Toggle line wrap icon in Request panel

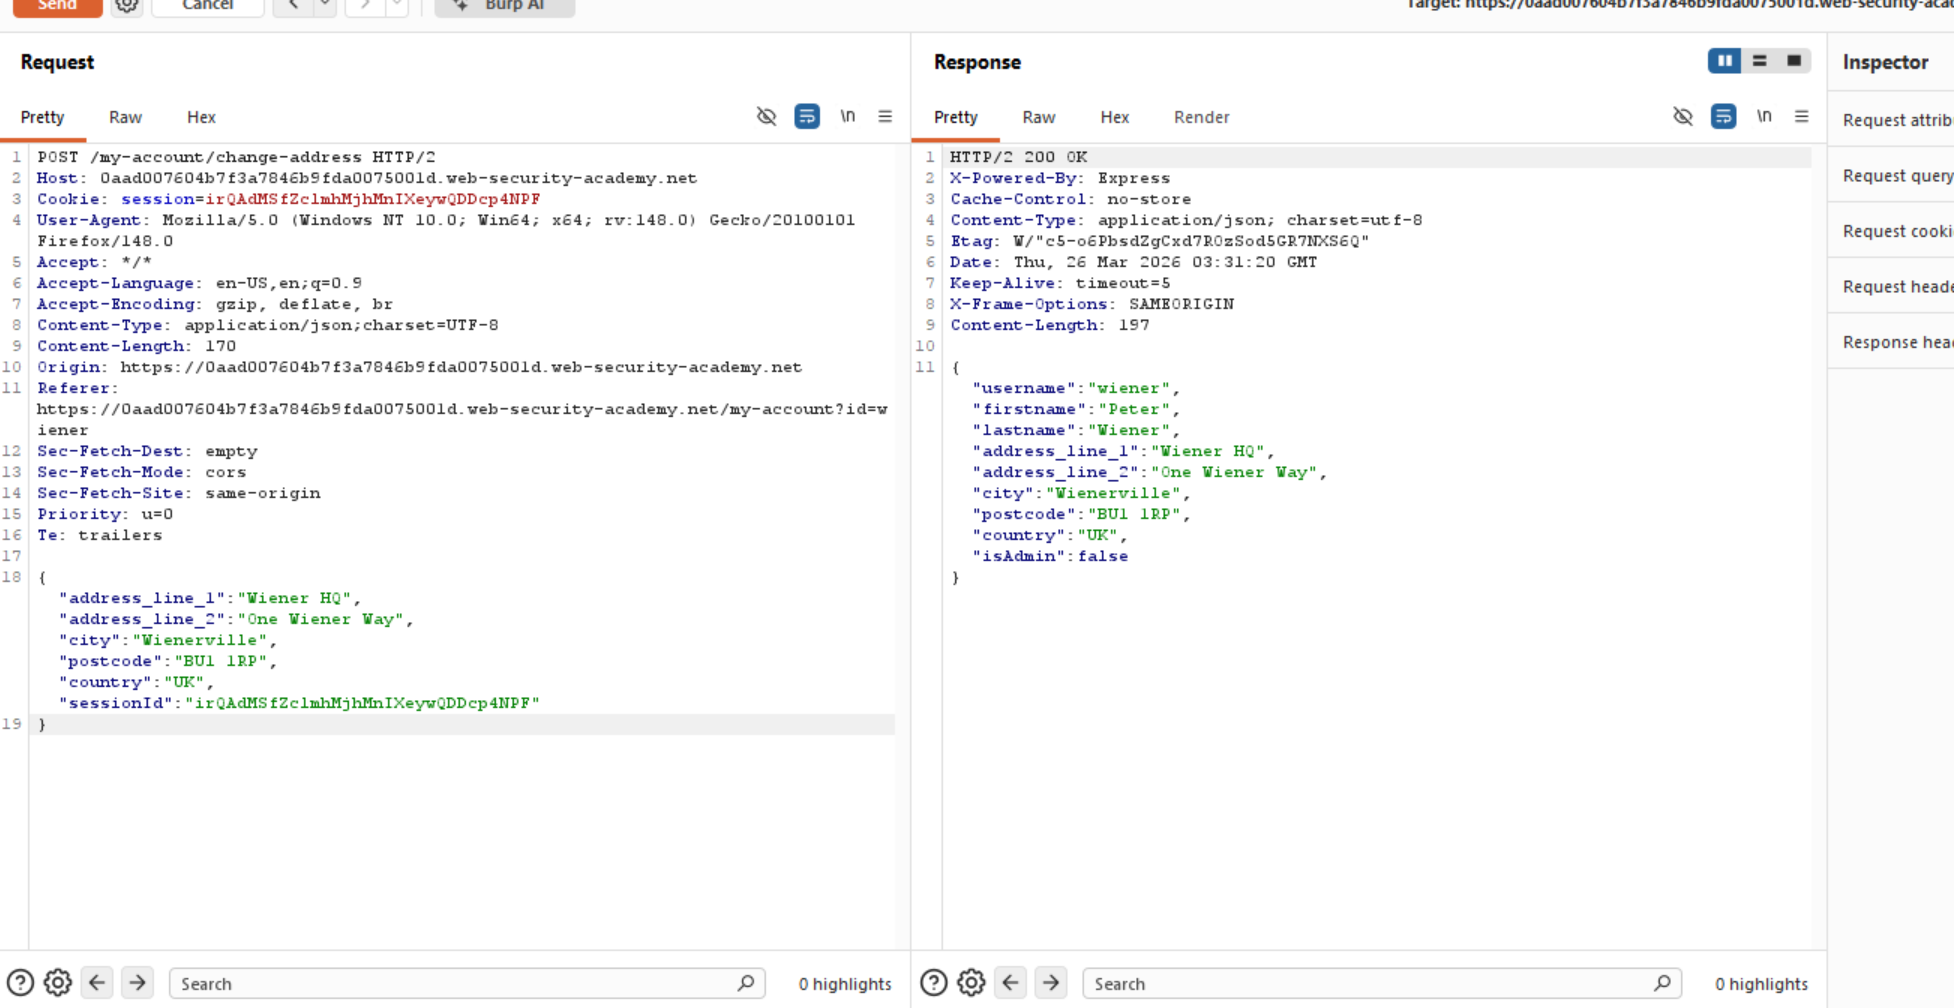[807, 117]
